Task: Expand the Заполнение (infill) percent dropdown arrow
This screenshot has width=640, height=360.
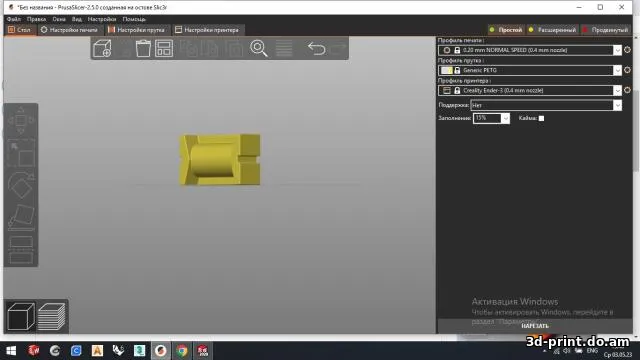Action: click(x=505, y=118)
